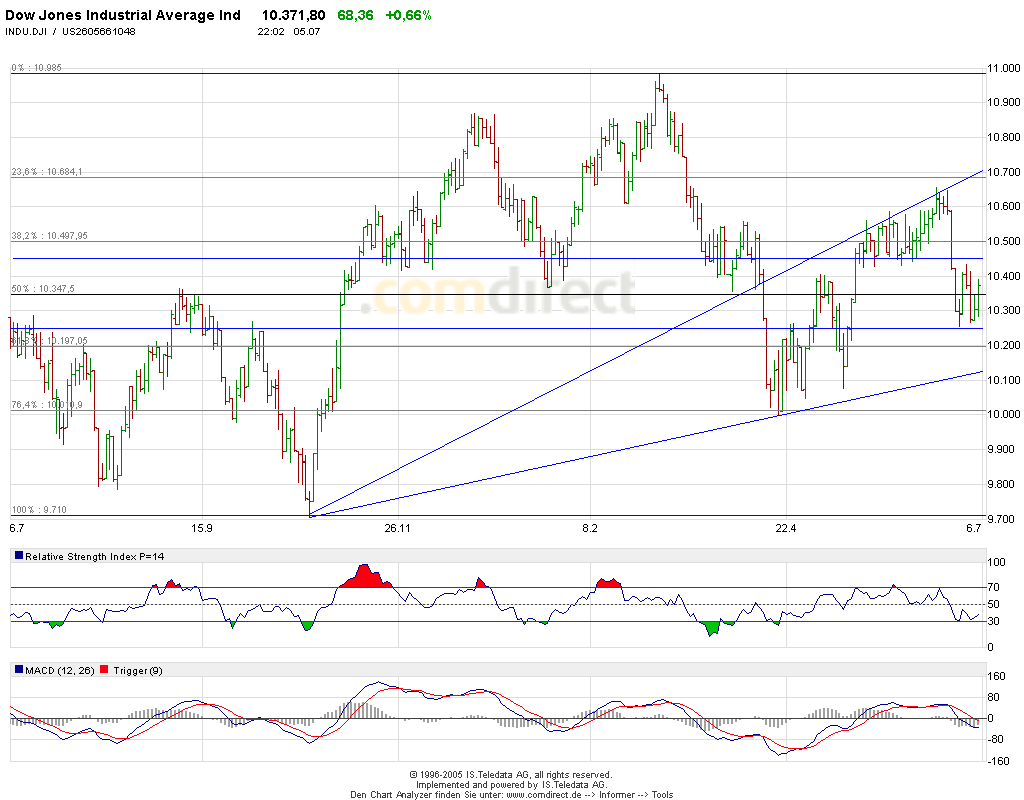This screenshot has width=1024, height=800.
Task: Click the 11.000 price axis label
Action: (1003, 68)
